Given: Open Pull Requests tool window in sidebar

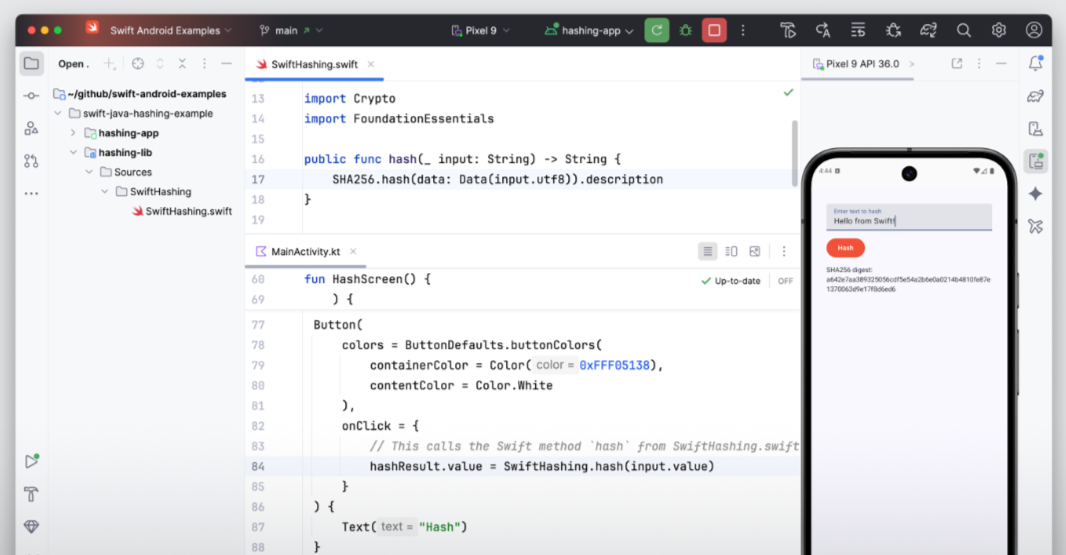Looking at the screenshot, I should click(31, 161).
